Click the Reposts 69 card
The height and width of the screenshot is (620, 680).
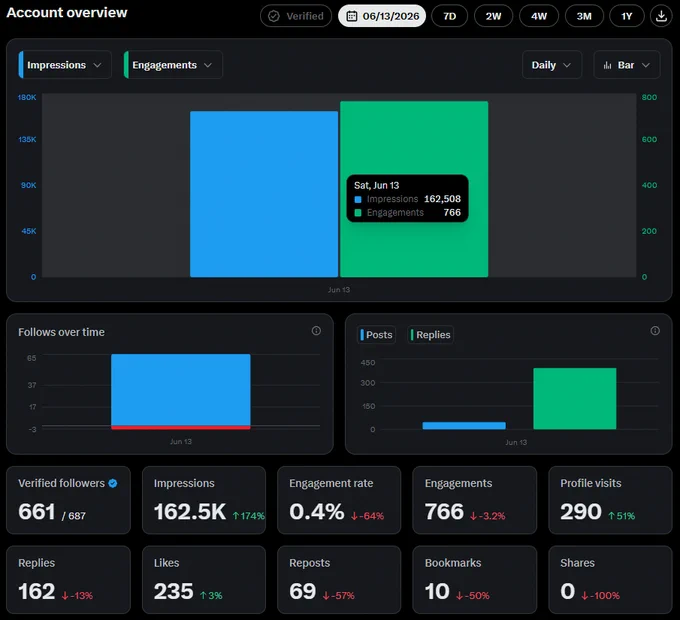tap(339, 580)
